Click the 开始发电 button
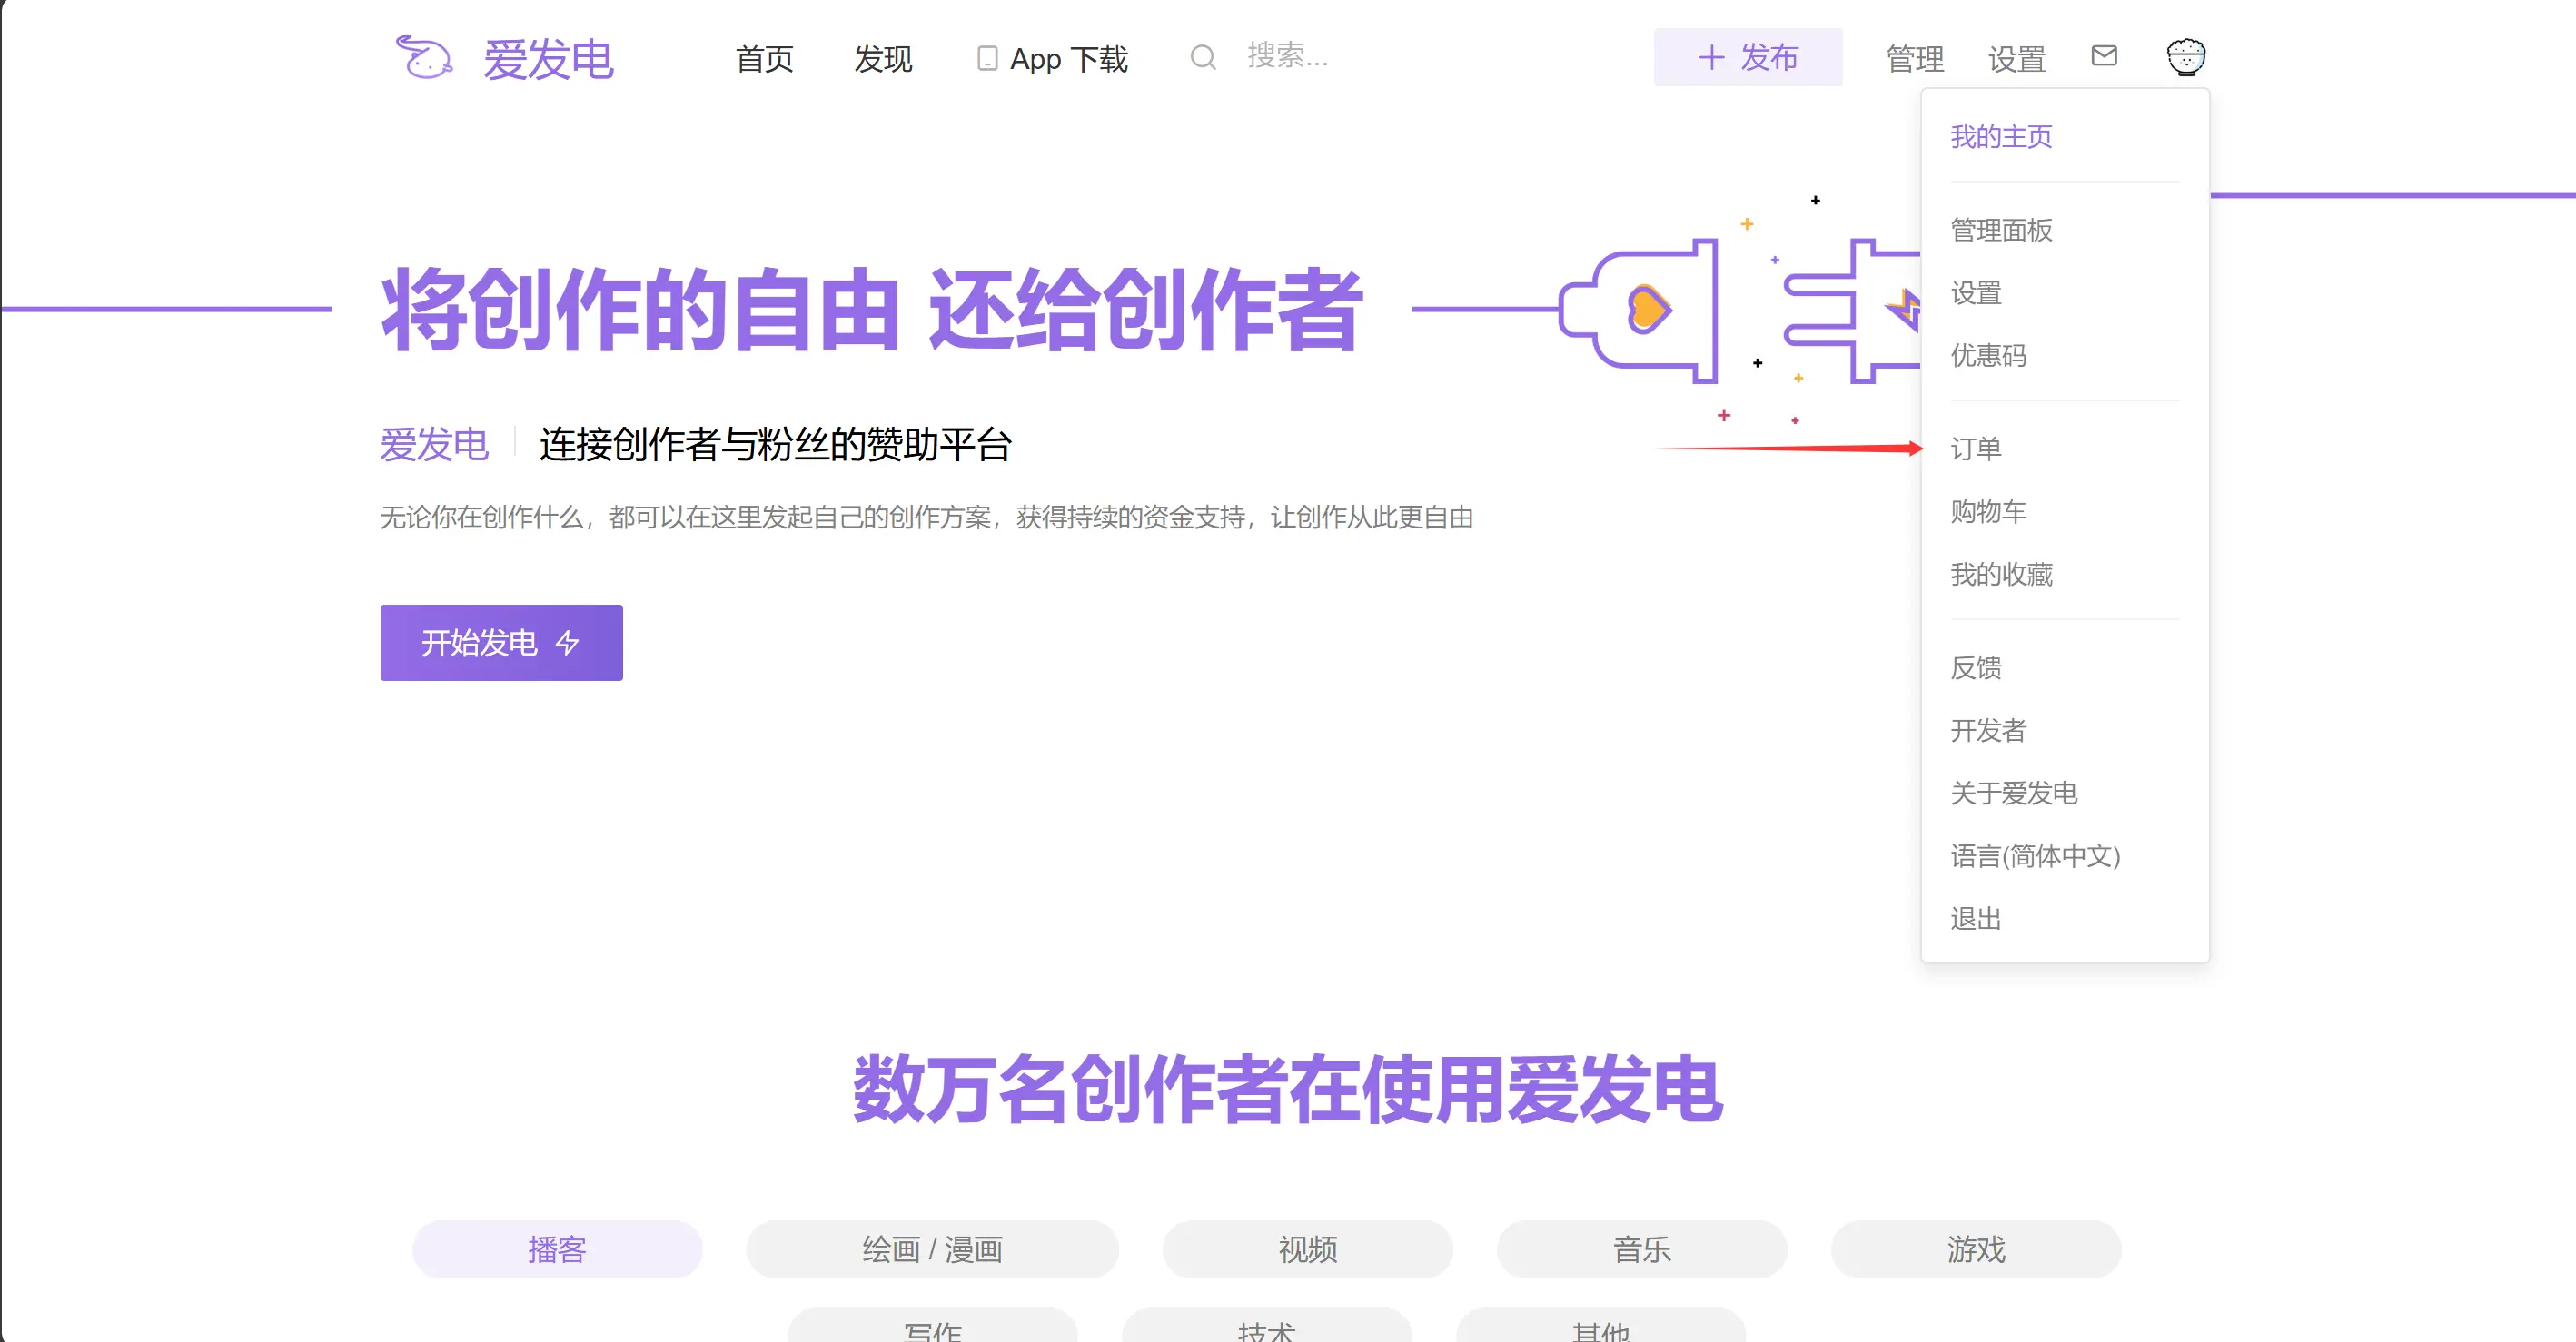The height and width of the screenshot is (1342, 2576). (x=501, y=642)
